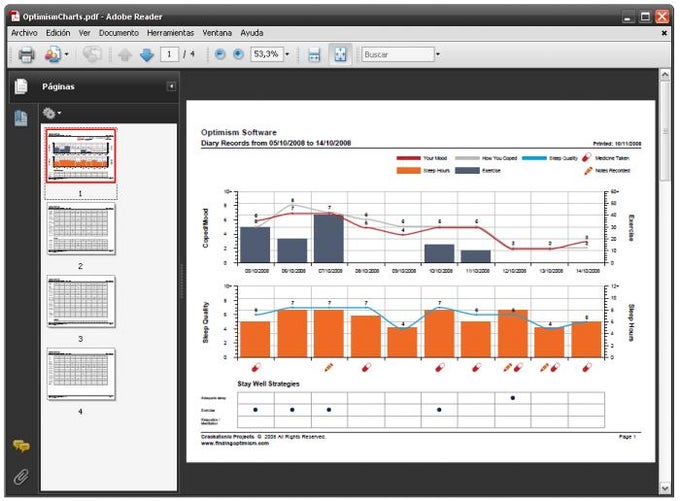Open the Herramientas menu
Viewport: 680px width, 501px height.
[170, 33]
